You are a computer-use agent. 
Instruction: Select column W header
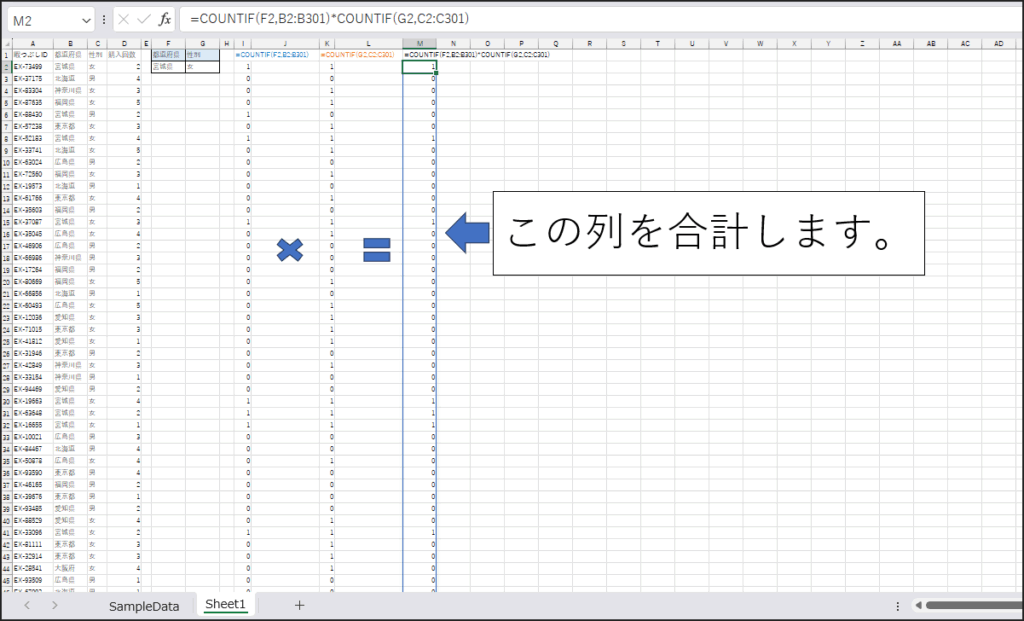pyautogui.click(x=760, y=44)
